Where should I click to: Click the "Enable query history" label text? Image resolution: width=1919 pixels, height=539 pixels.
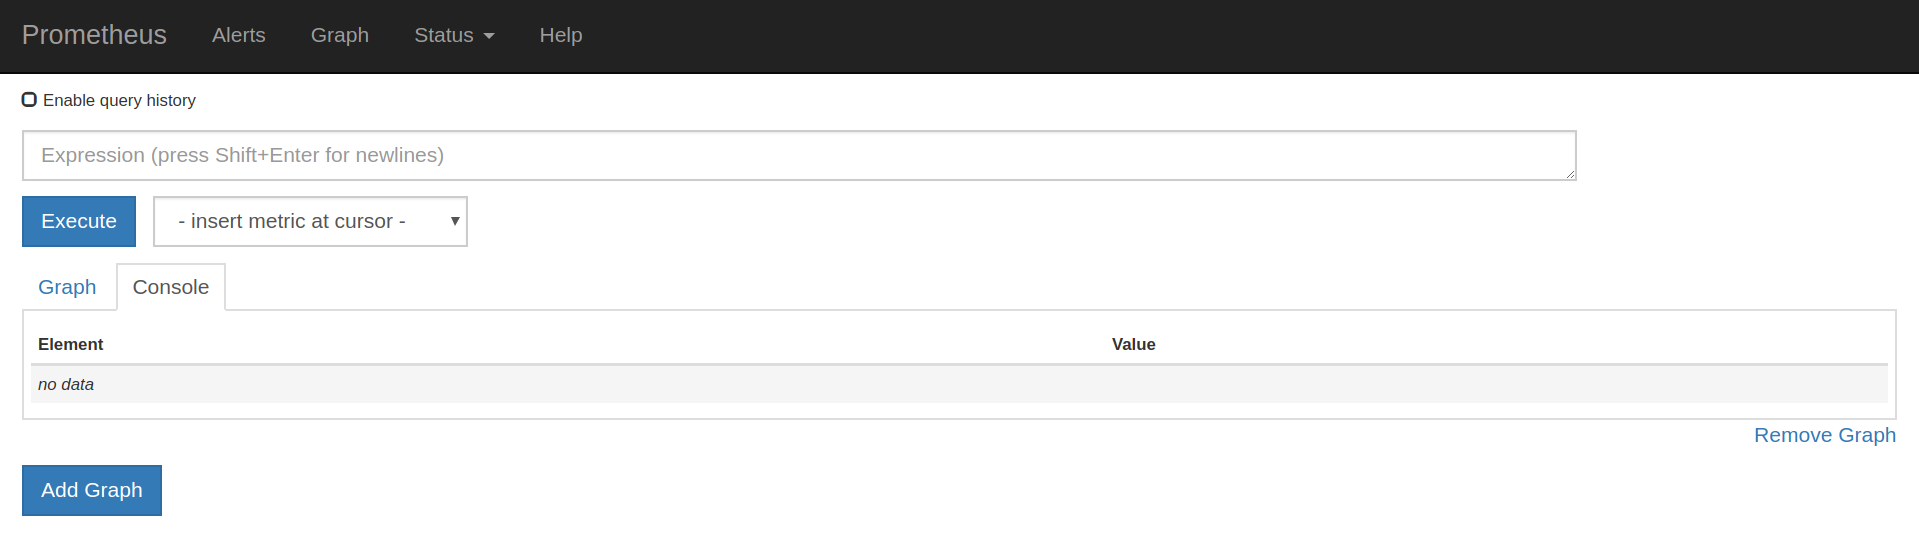(x=119, y=100)
